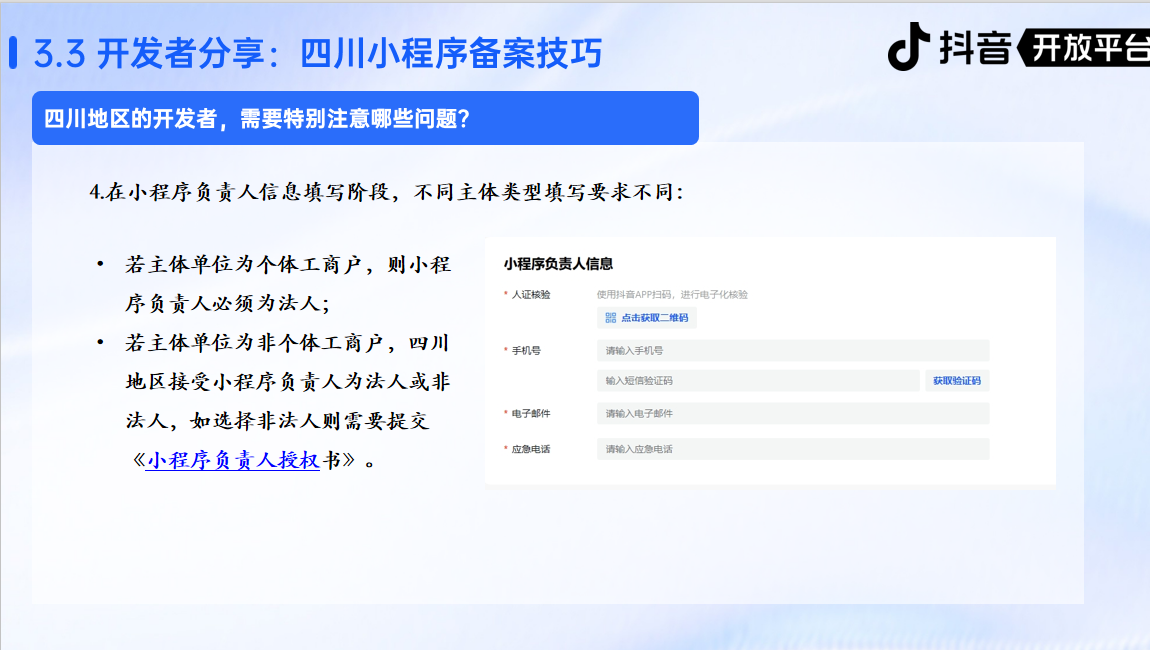Click the 小程序负责人信息 form heading

(x=558, y=264)
